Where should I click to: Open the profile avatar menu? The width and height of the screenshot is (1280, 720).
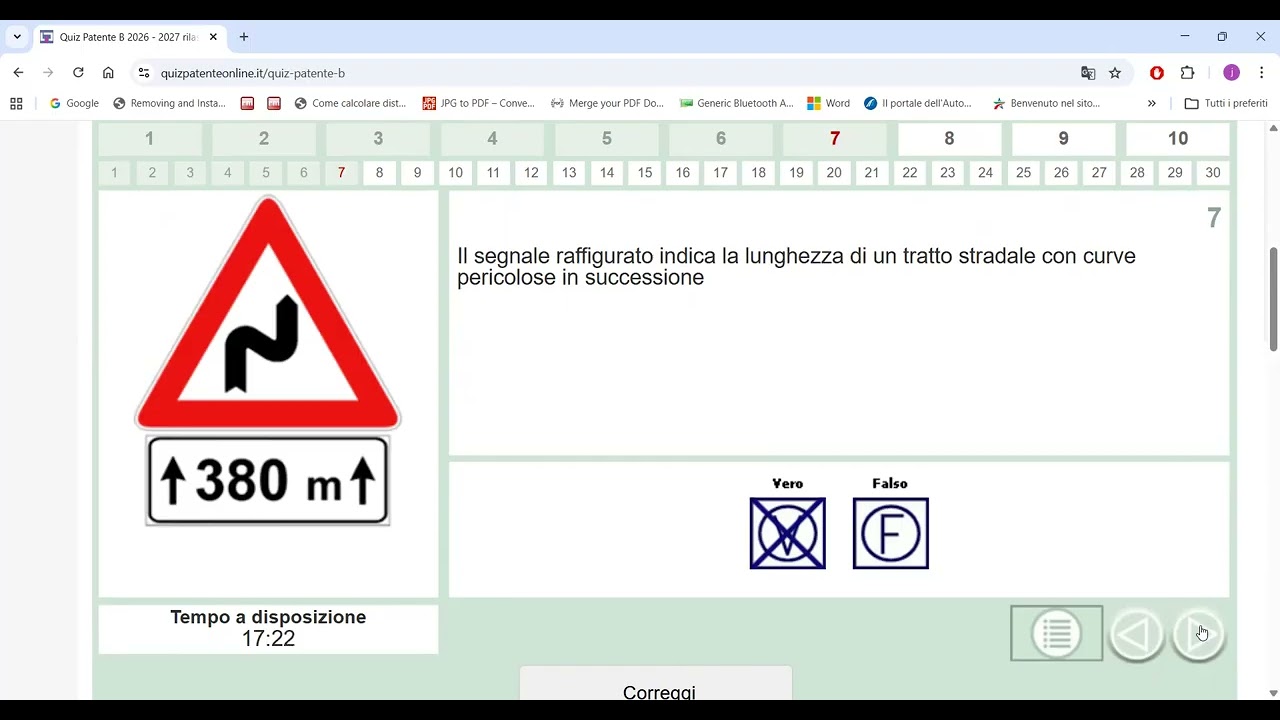coord(1231,73)
